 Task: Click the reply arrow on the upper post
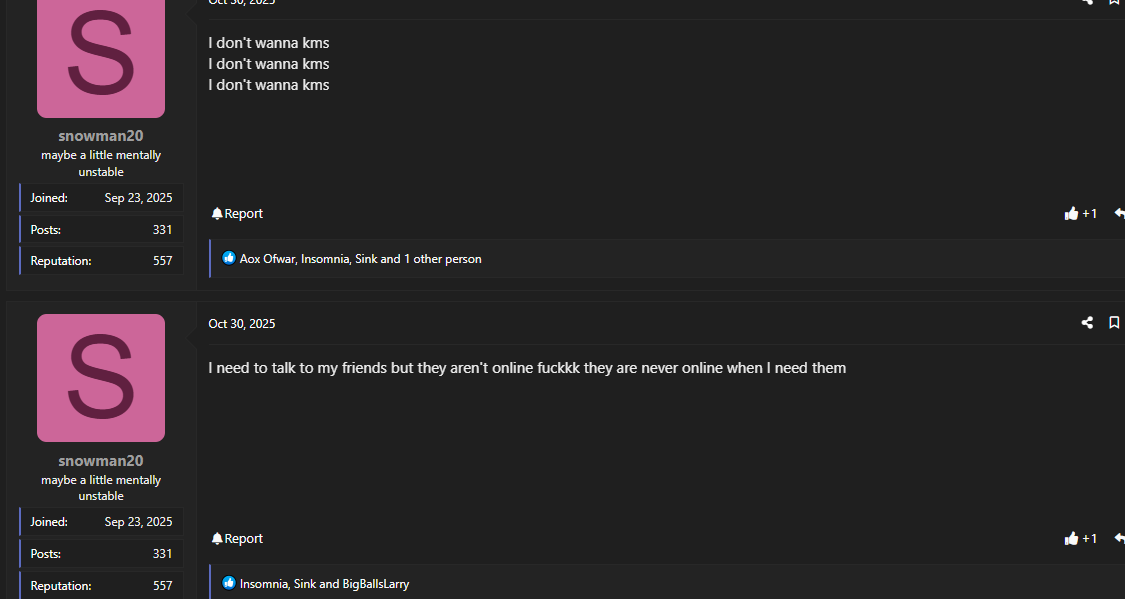[1119, 213]
